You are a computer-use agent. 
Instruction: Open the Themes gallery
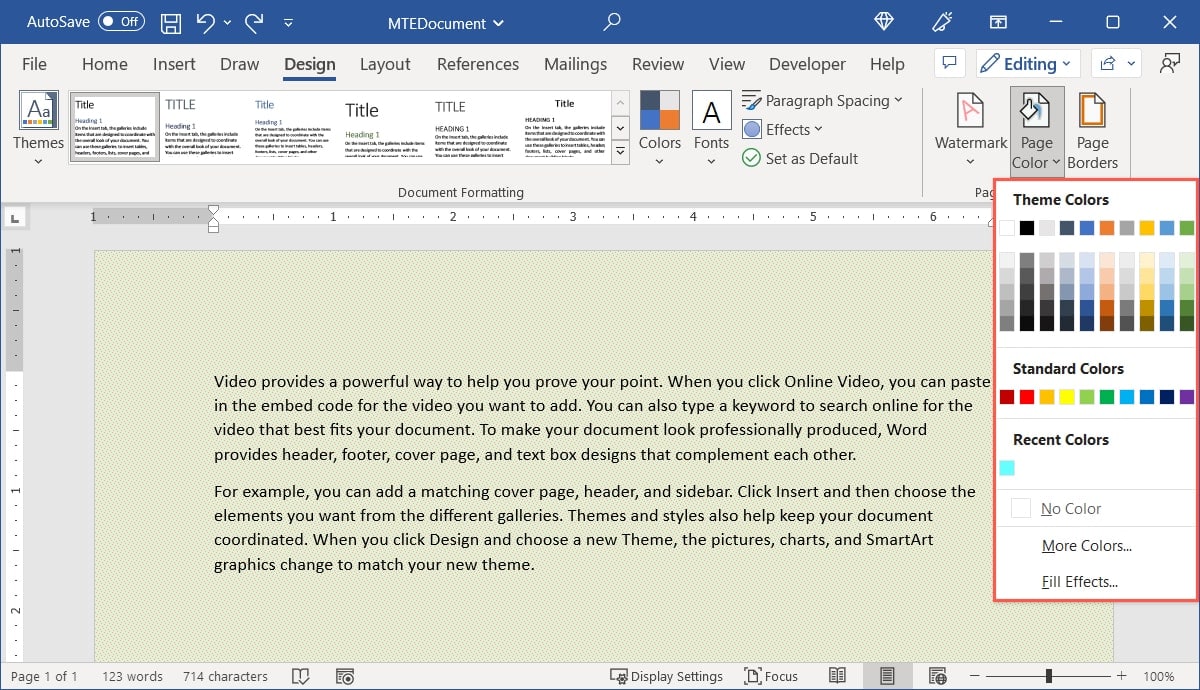point(38,127)
